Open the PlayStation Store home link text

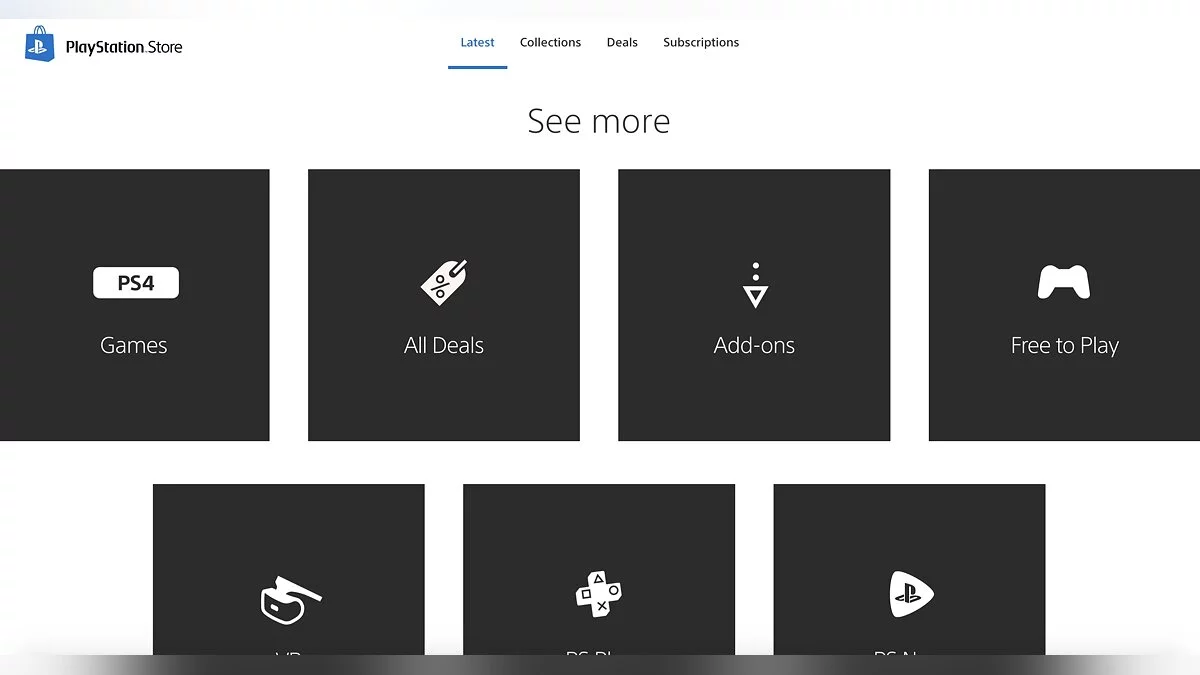(124, 47)
